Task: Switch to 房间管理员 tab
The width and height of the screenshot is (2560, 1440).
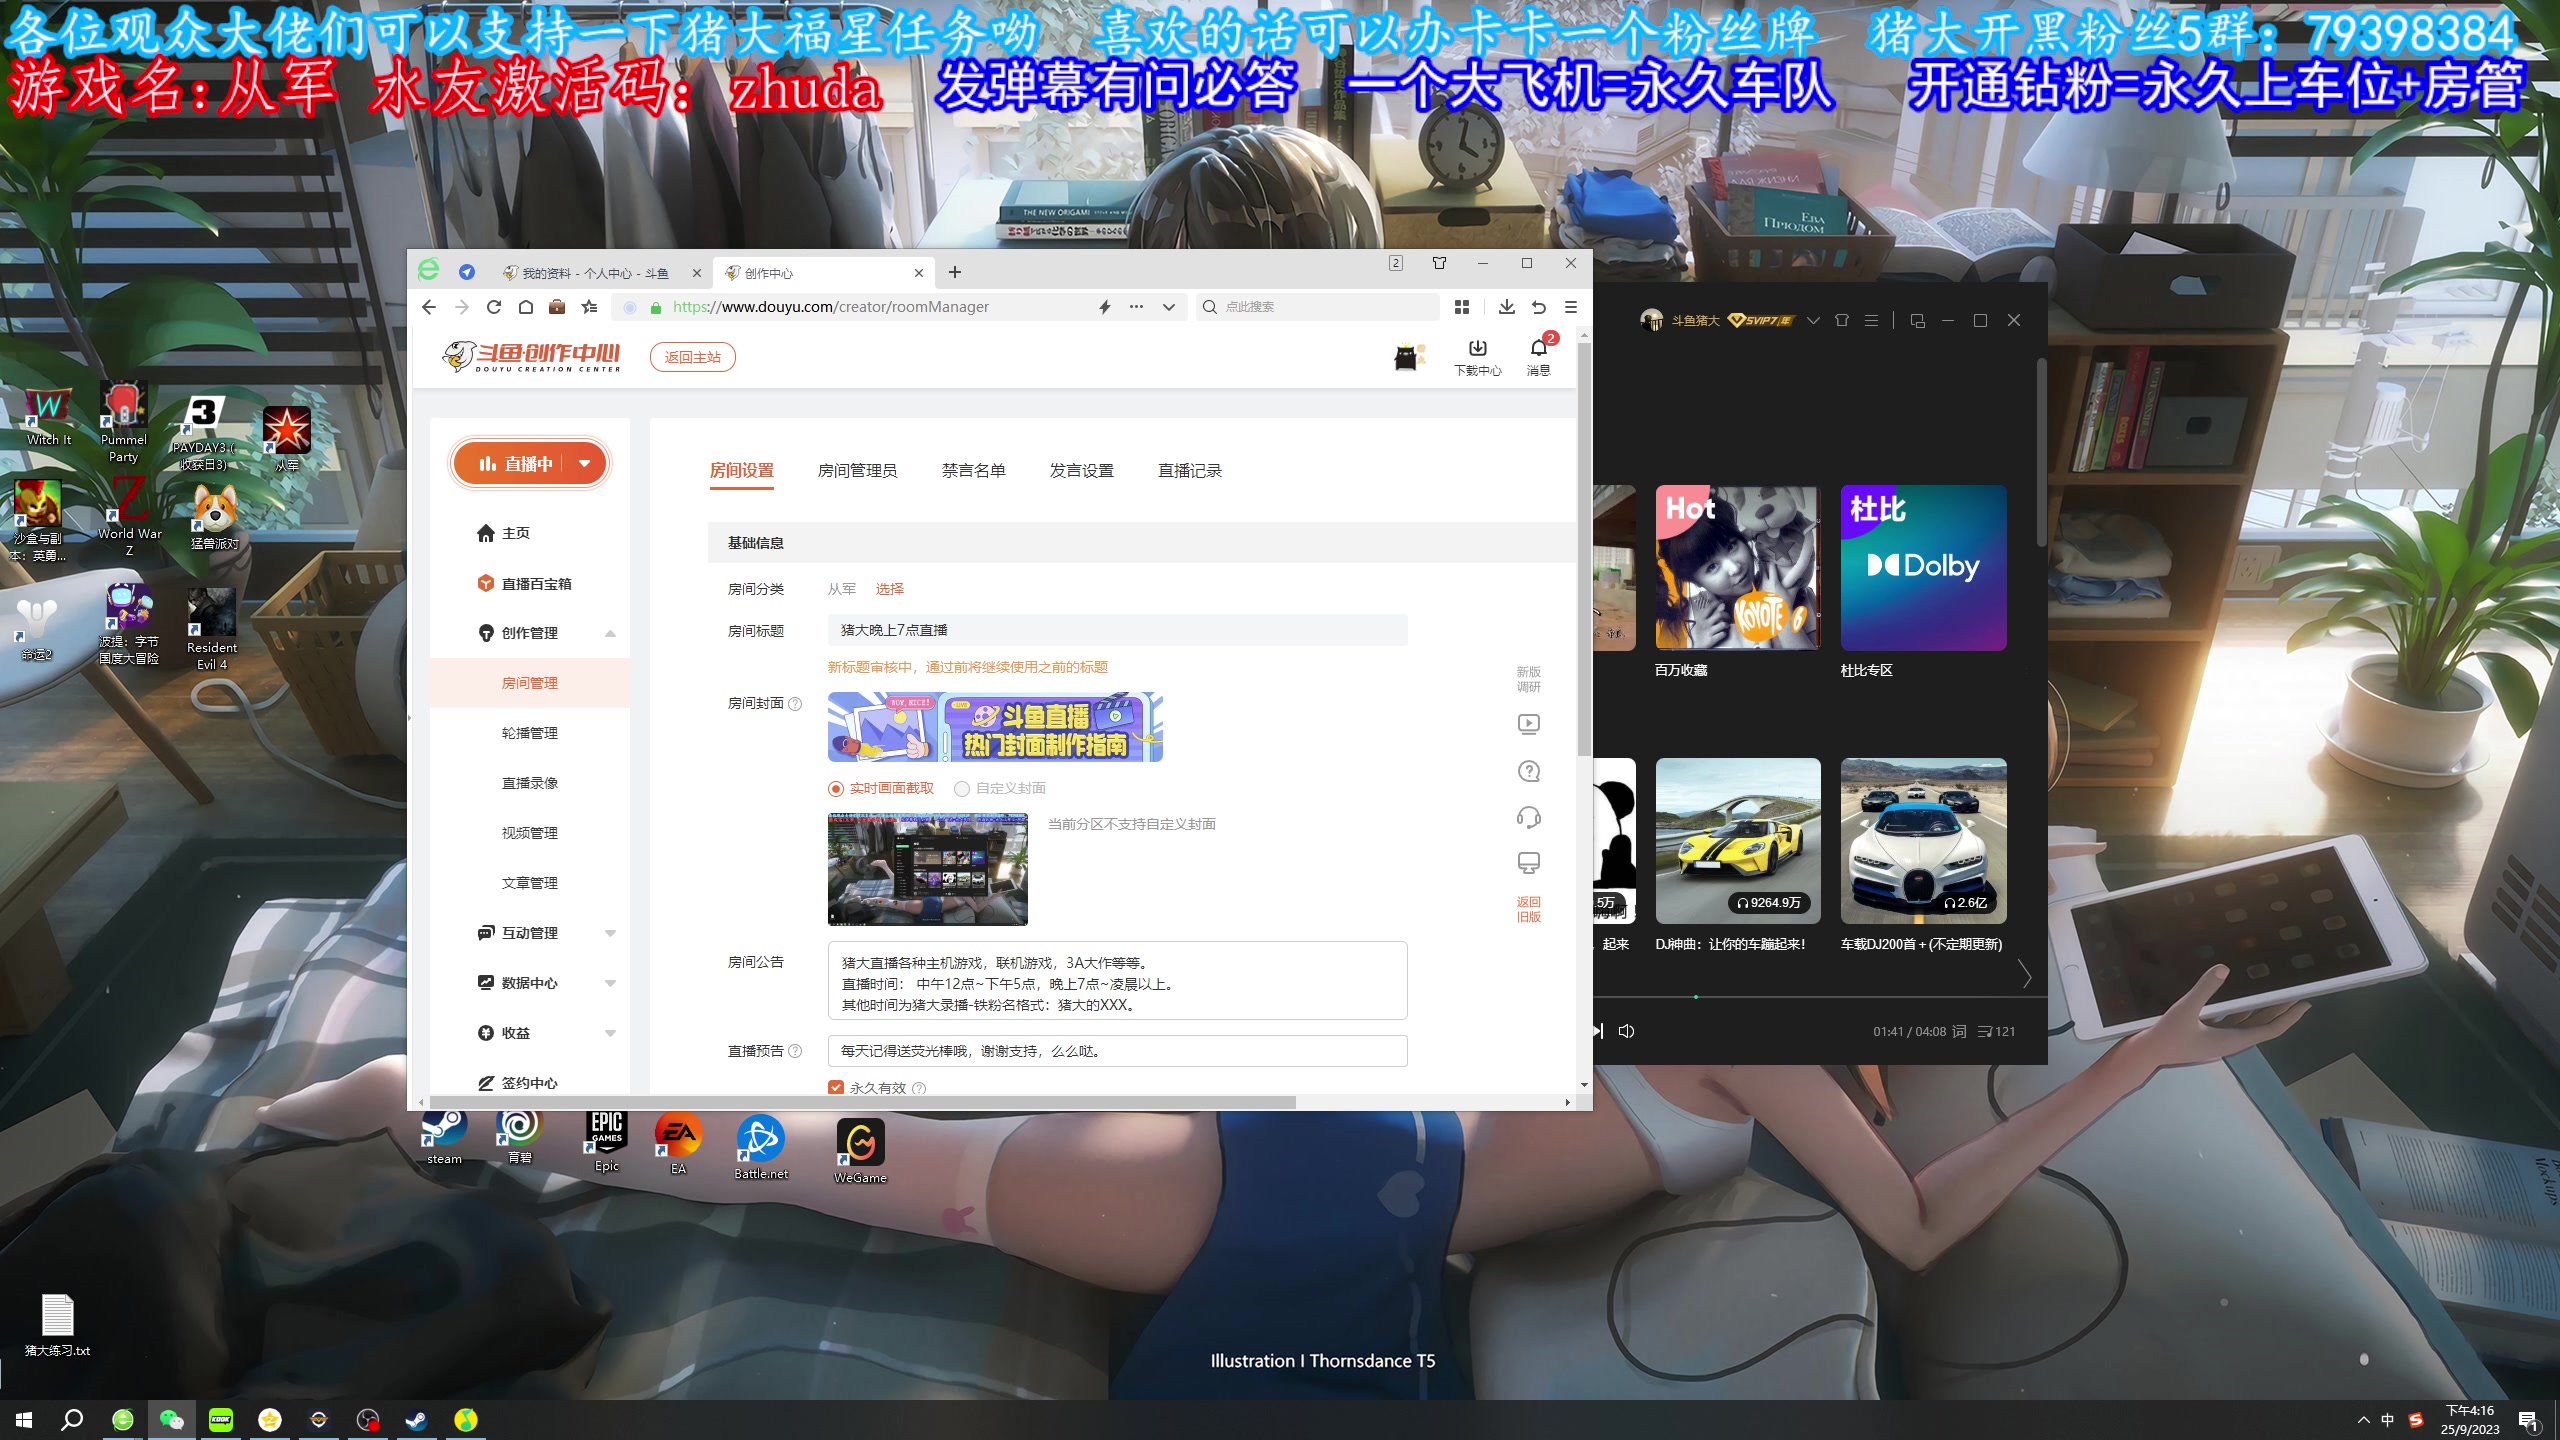Action: [857, 470]
